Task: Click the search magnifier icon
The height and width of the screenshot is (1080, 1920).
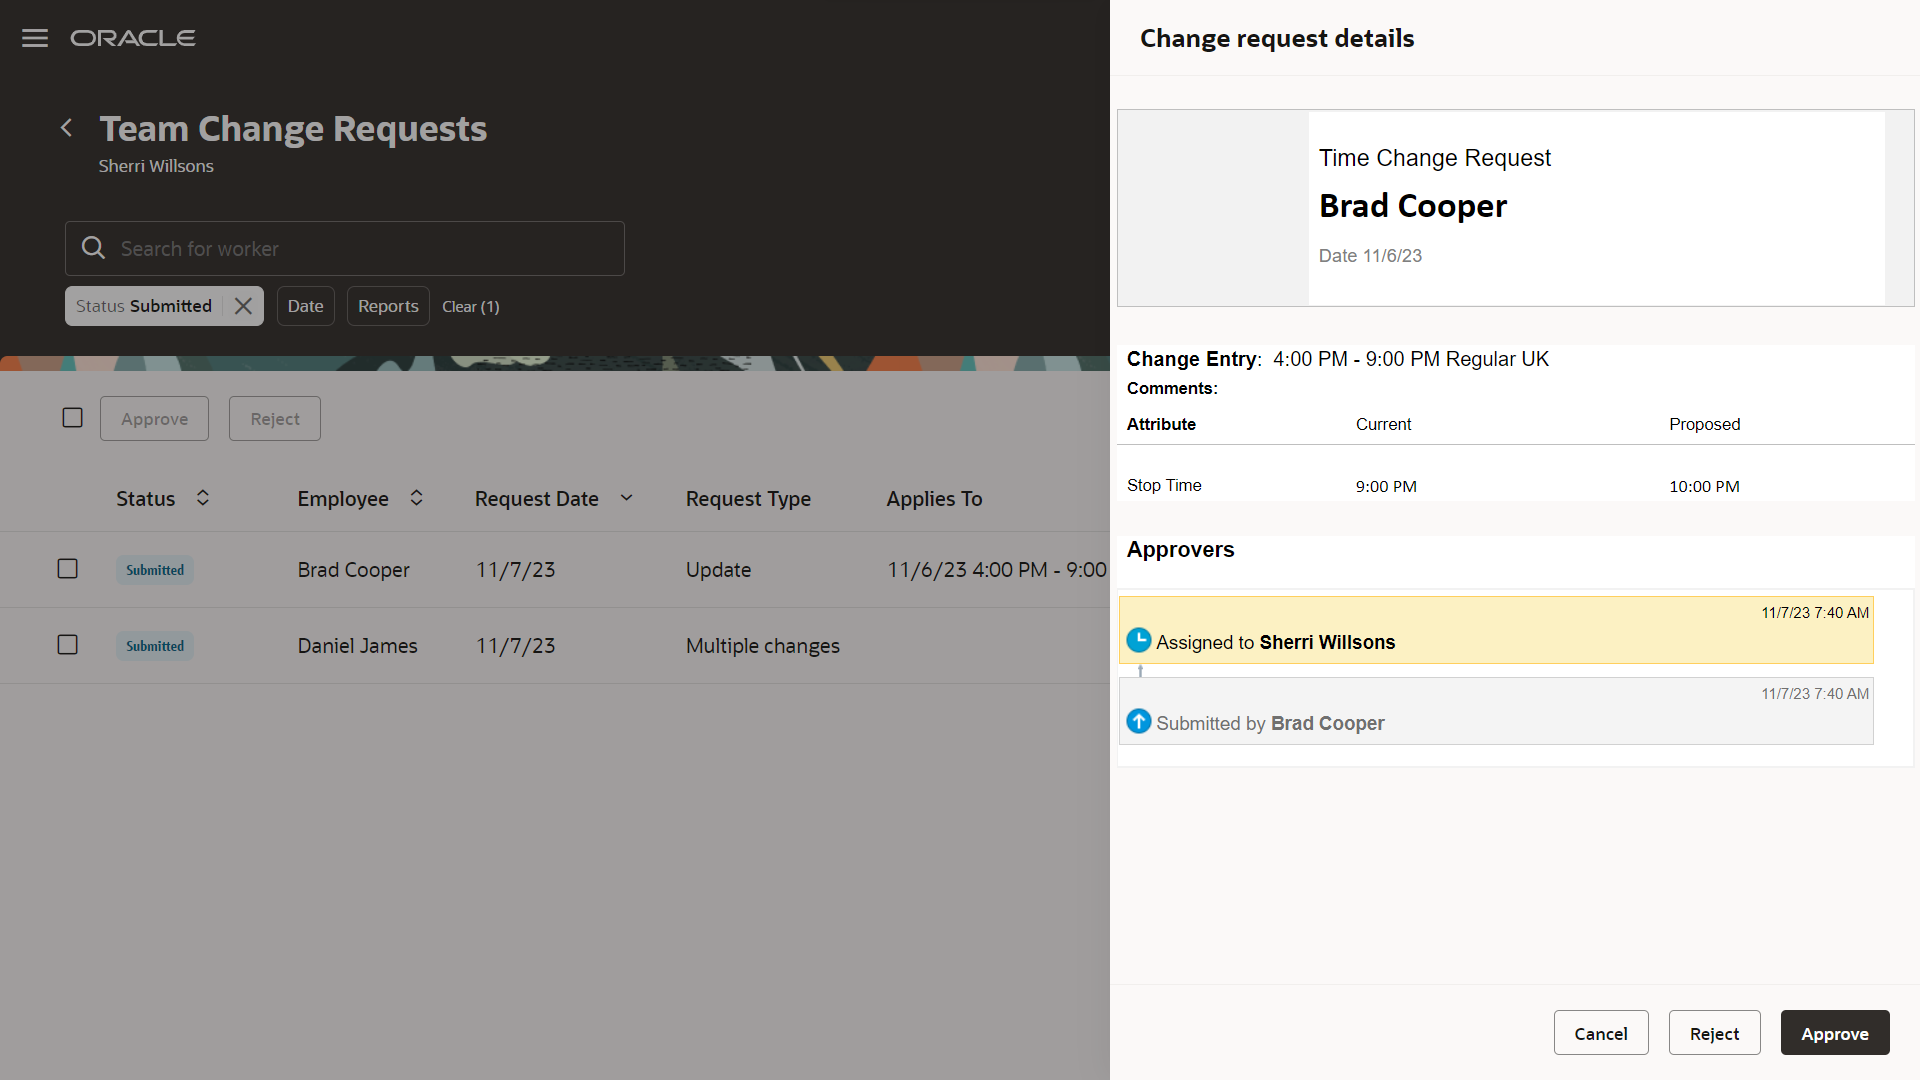Action: 93,248
